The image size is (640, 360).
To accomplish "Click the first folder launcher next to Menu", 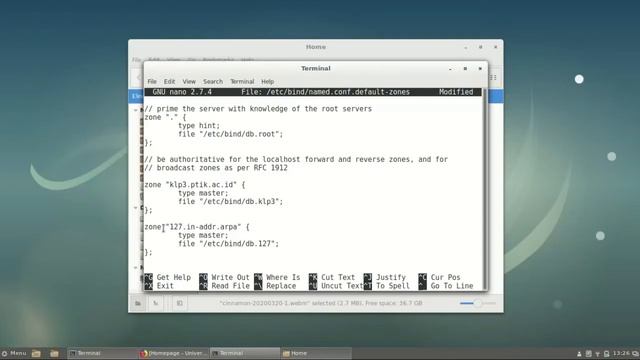I will point(36,353).
